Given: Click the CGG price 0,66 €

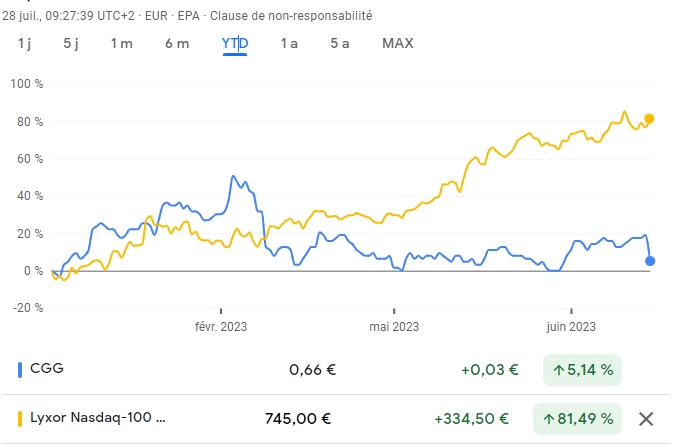Looking at the screenshot, I should [312, 369].
